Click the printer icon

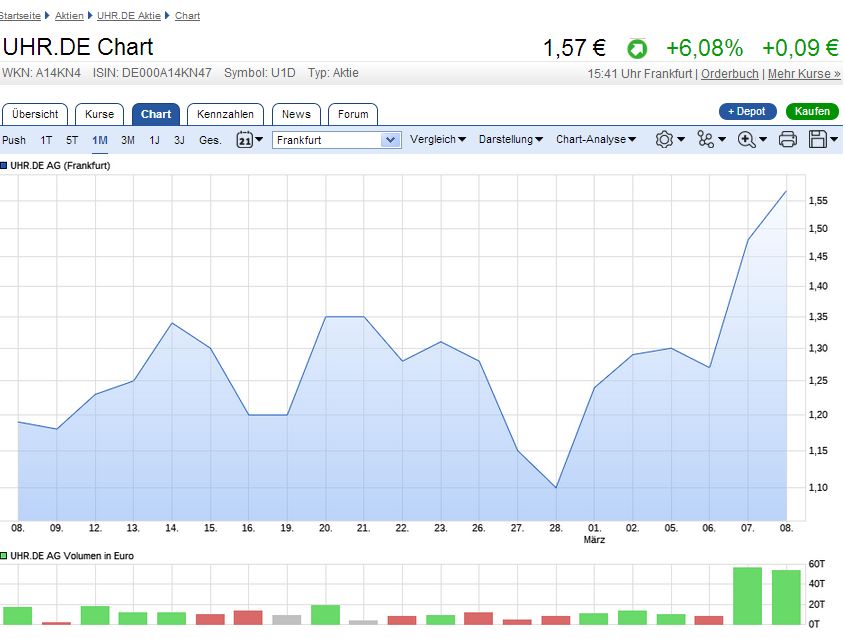[x=787, y=140]
